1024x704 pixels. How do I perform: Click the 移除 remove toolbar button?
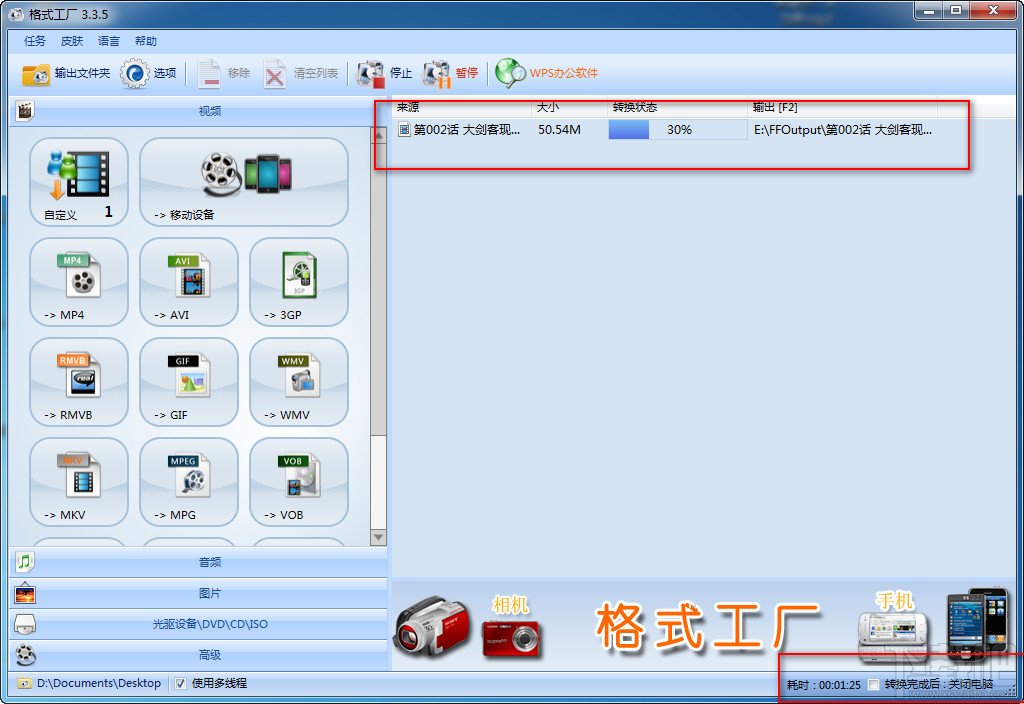(224, 73)
